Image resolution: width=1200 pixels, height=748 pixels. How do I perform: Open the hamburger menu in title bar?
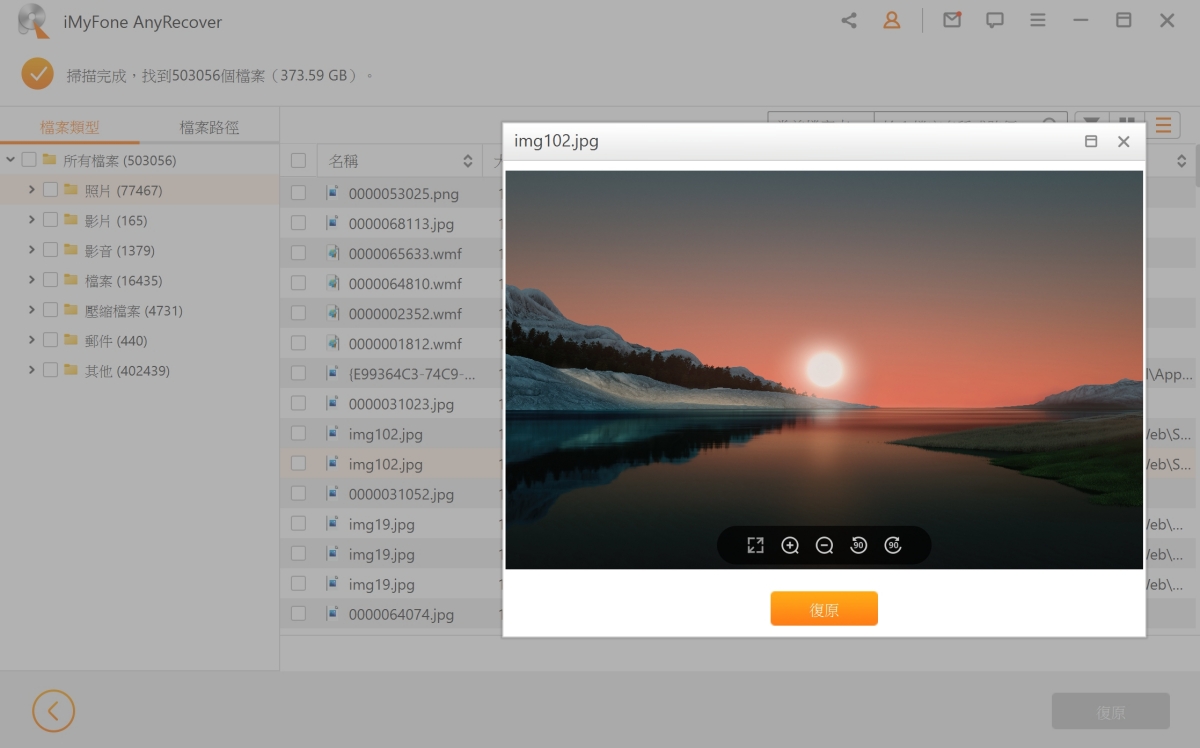(1038, 20)
